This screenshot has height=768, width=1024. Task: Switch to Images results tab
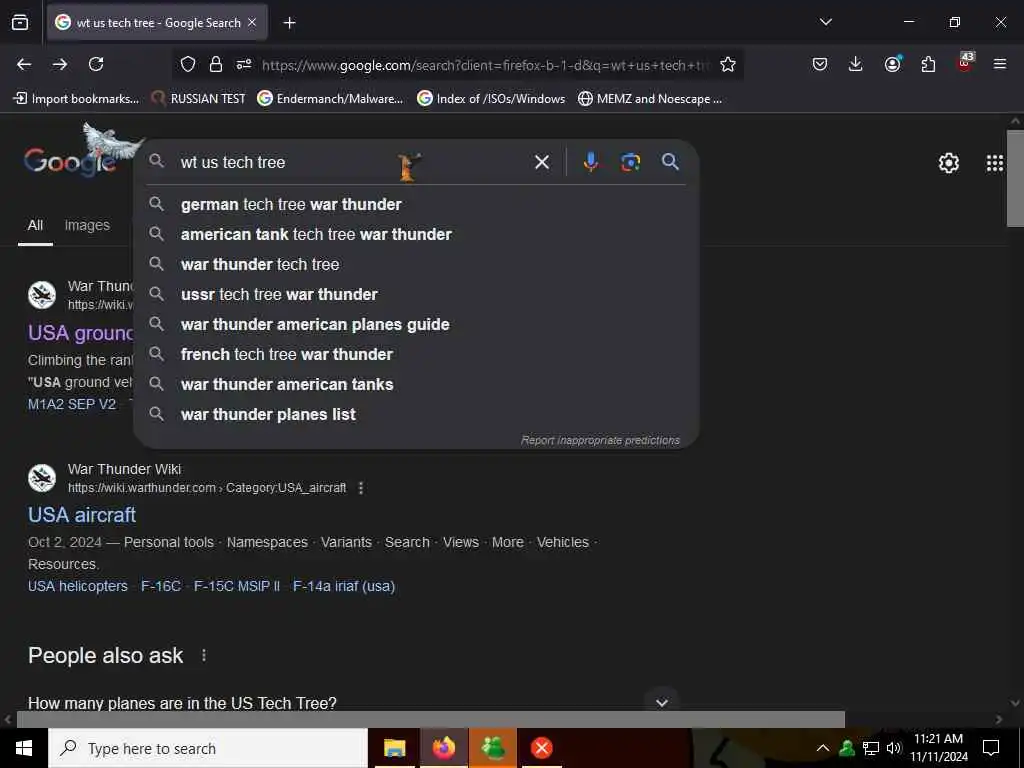click(x=87, y=225)
